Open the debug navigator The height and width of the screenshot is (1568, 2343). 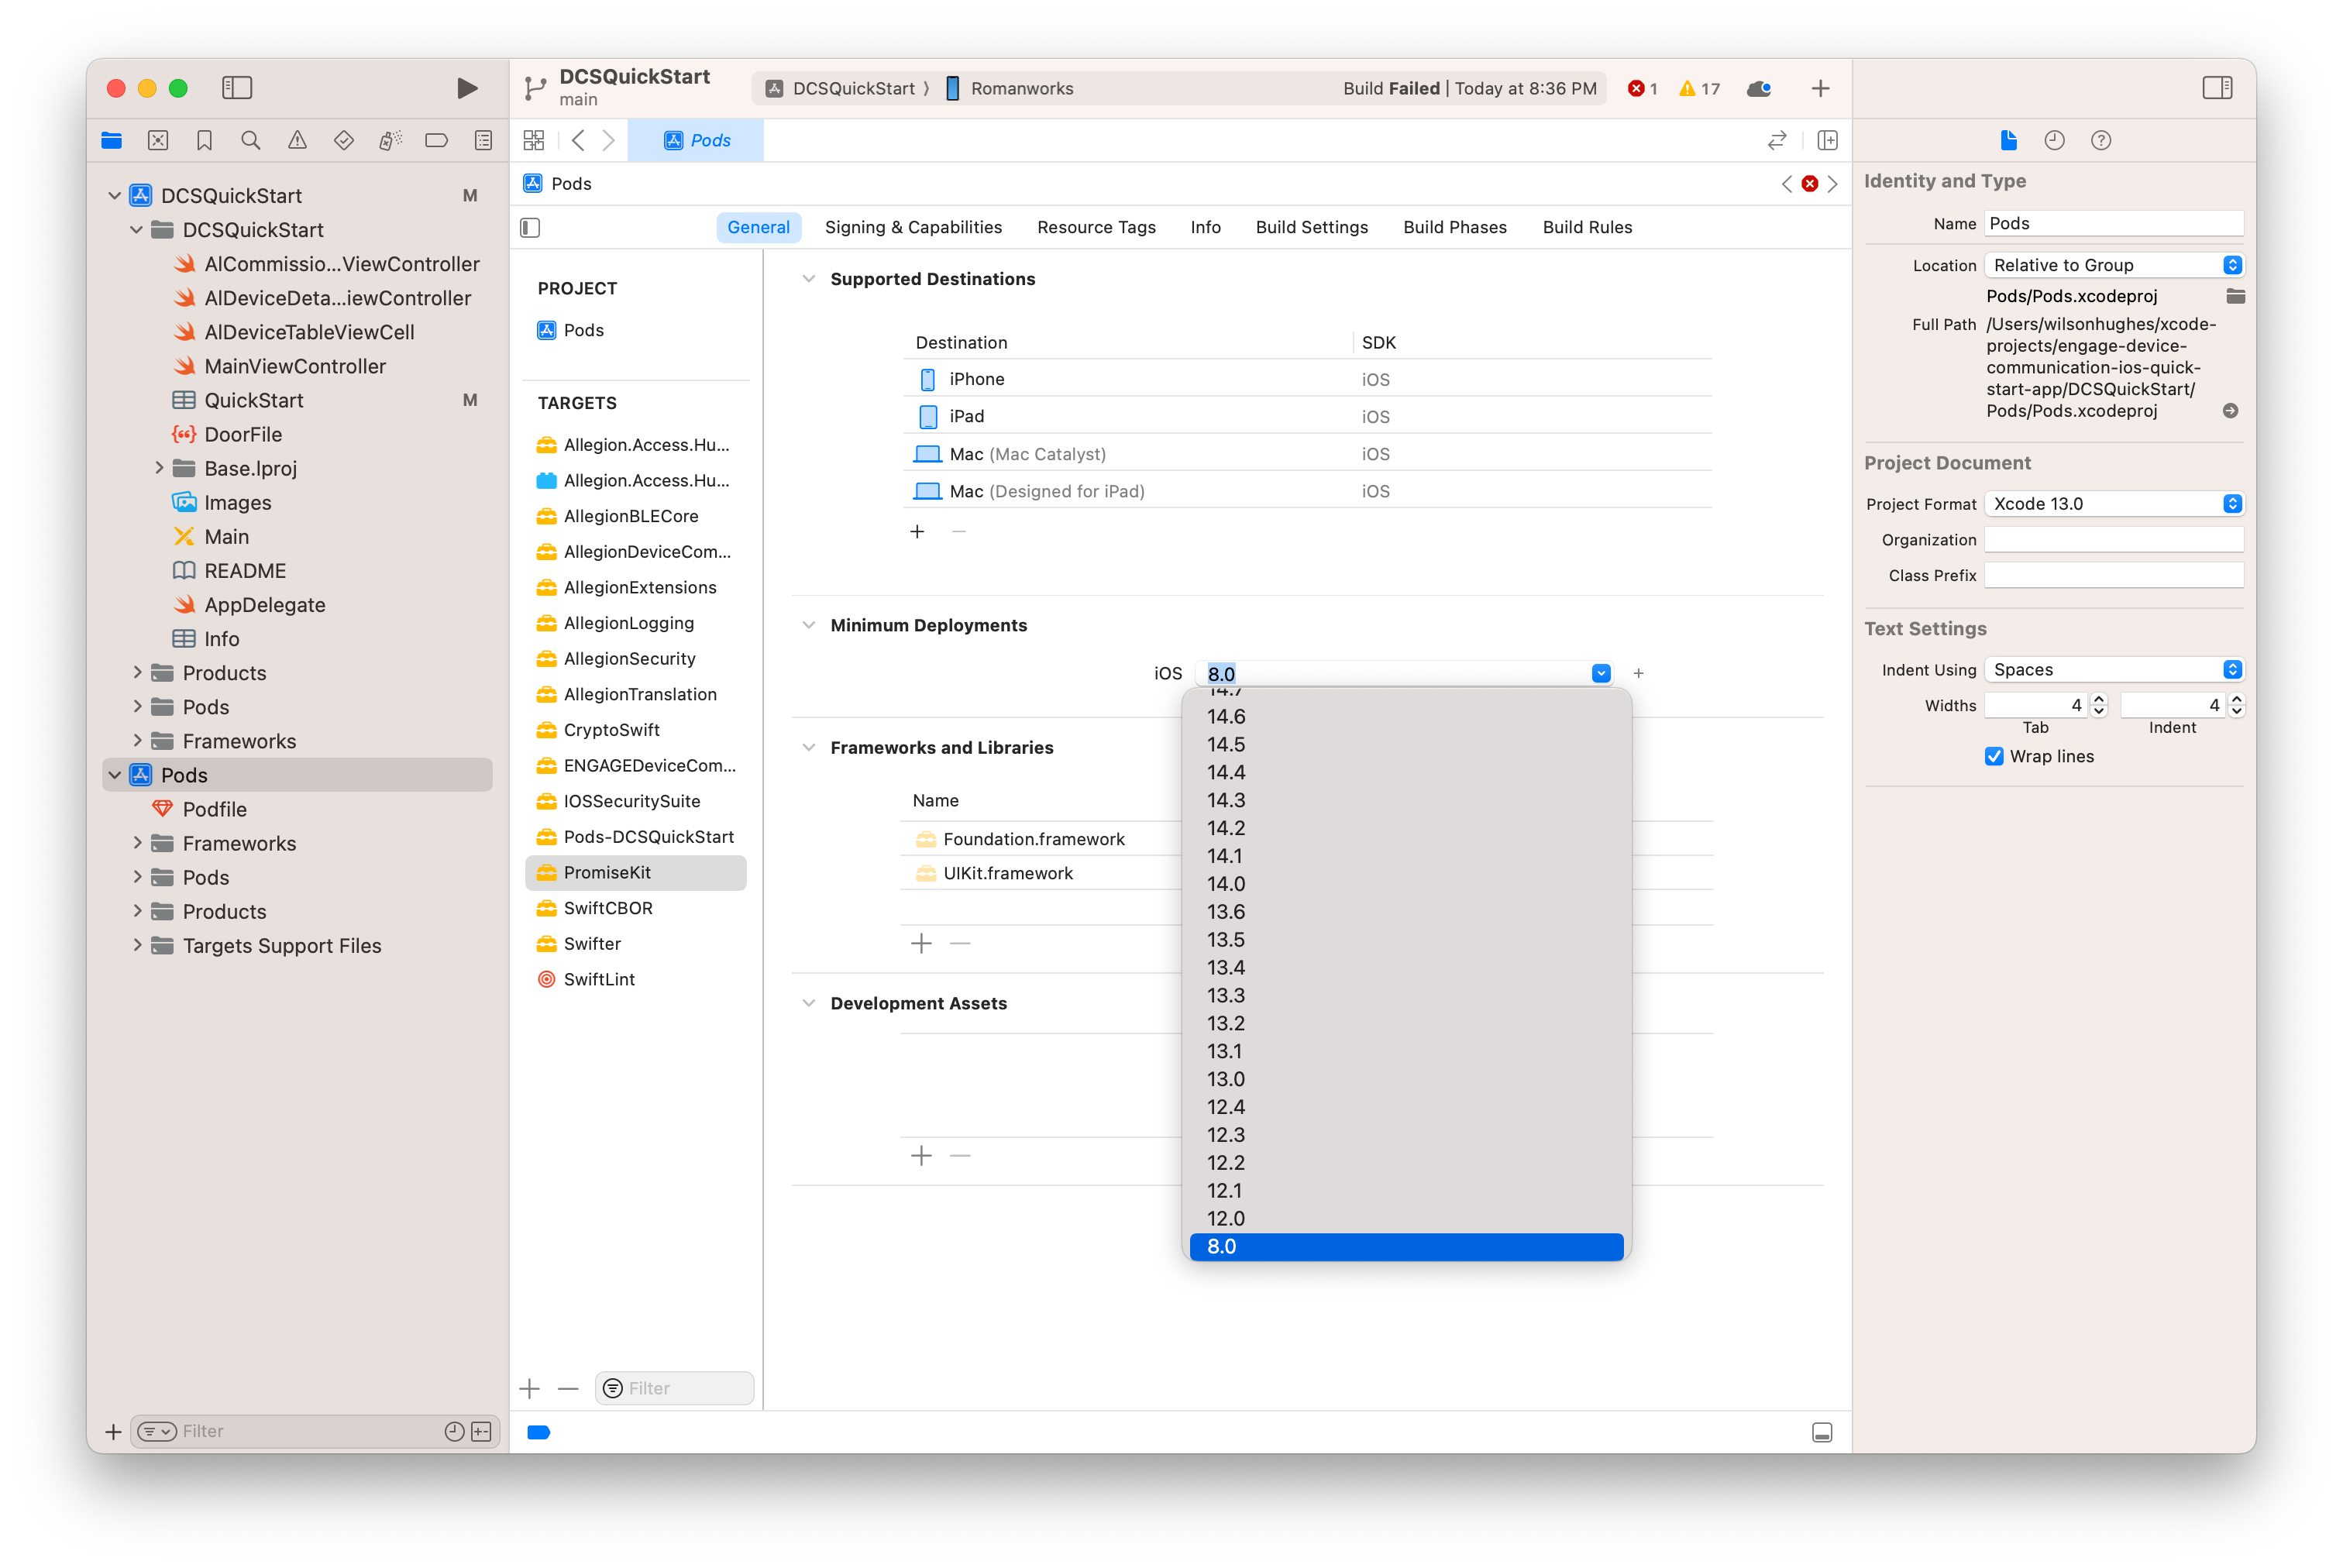coord(390,140)
